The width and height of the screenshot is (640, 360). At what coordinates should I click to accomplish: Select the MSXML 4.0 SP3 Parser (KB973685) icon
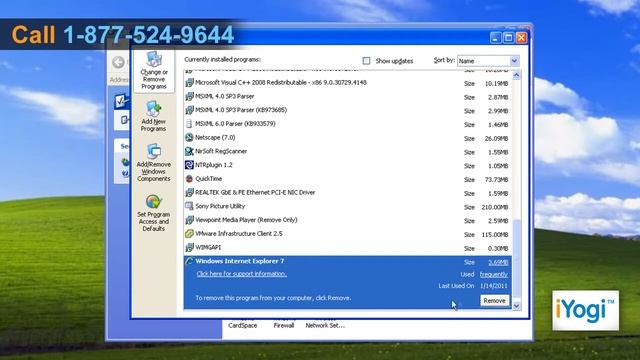pos(189,110)
